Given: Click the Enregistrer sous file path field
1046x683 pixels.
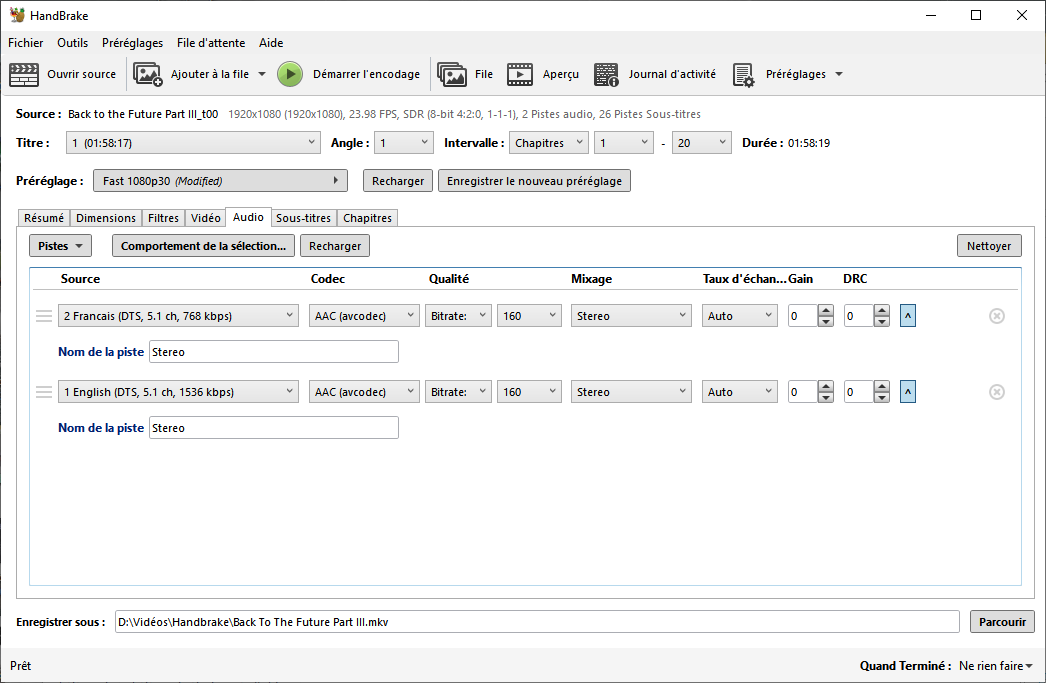Looking at the screenshot, I should (536, 622).
